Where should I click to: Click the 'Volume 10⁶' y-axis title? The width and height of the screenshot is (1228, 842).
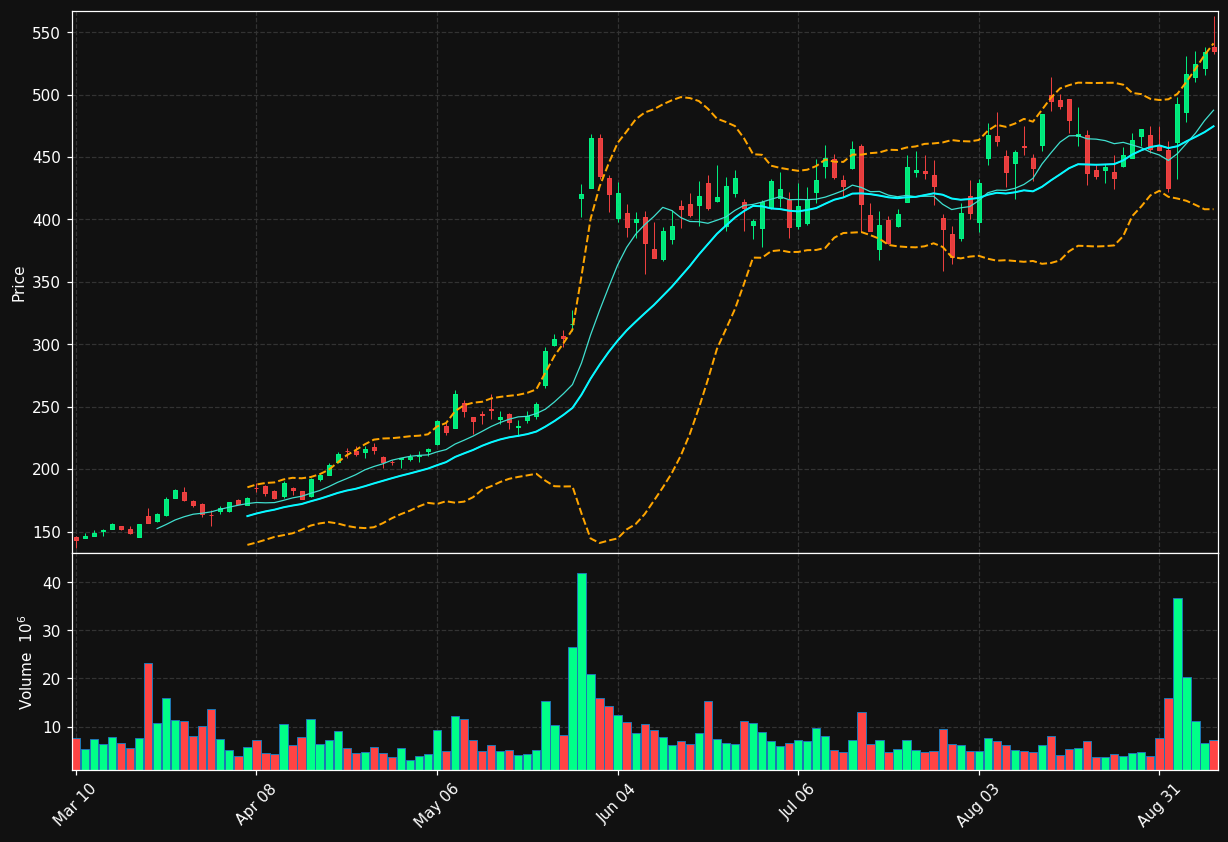pos(23,662)
